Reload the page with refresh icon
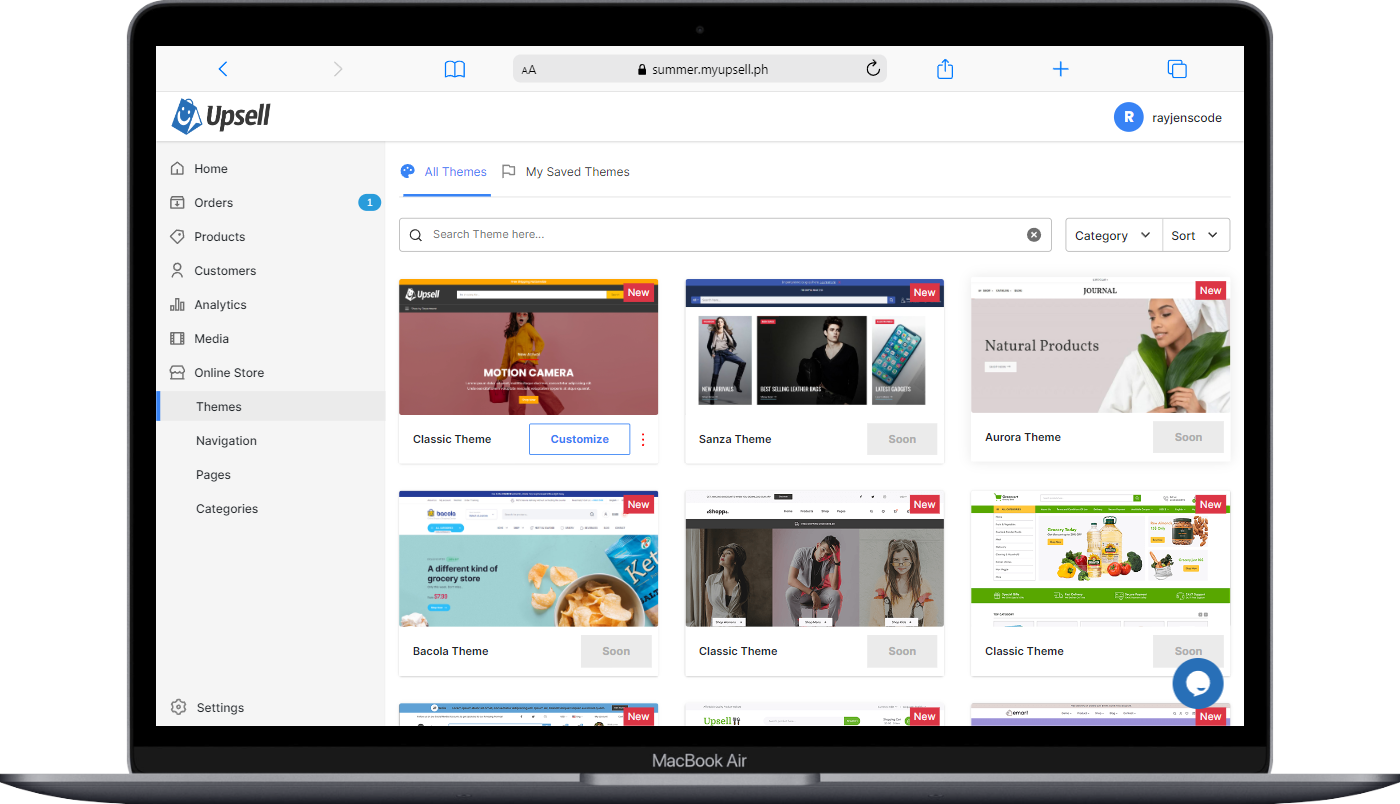This screenshot has width=1400, height=804. (873, 69)
